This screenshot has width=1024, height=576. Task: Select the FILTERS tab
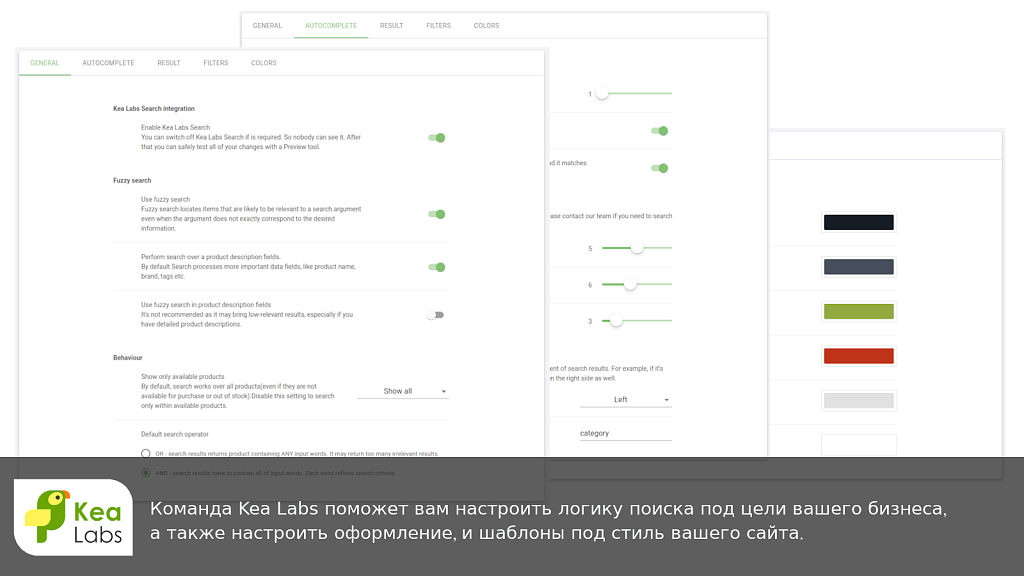tap(215, 62)
